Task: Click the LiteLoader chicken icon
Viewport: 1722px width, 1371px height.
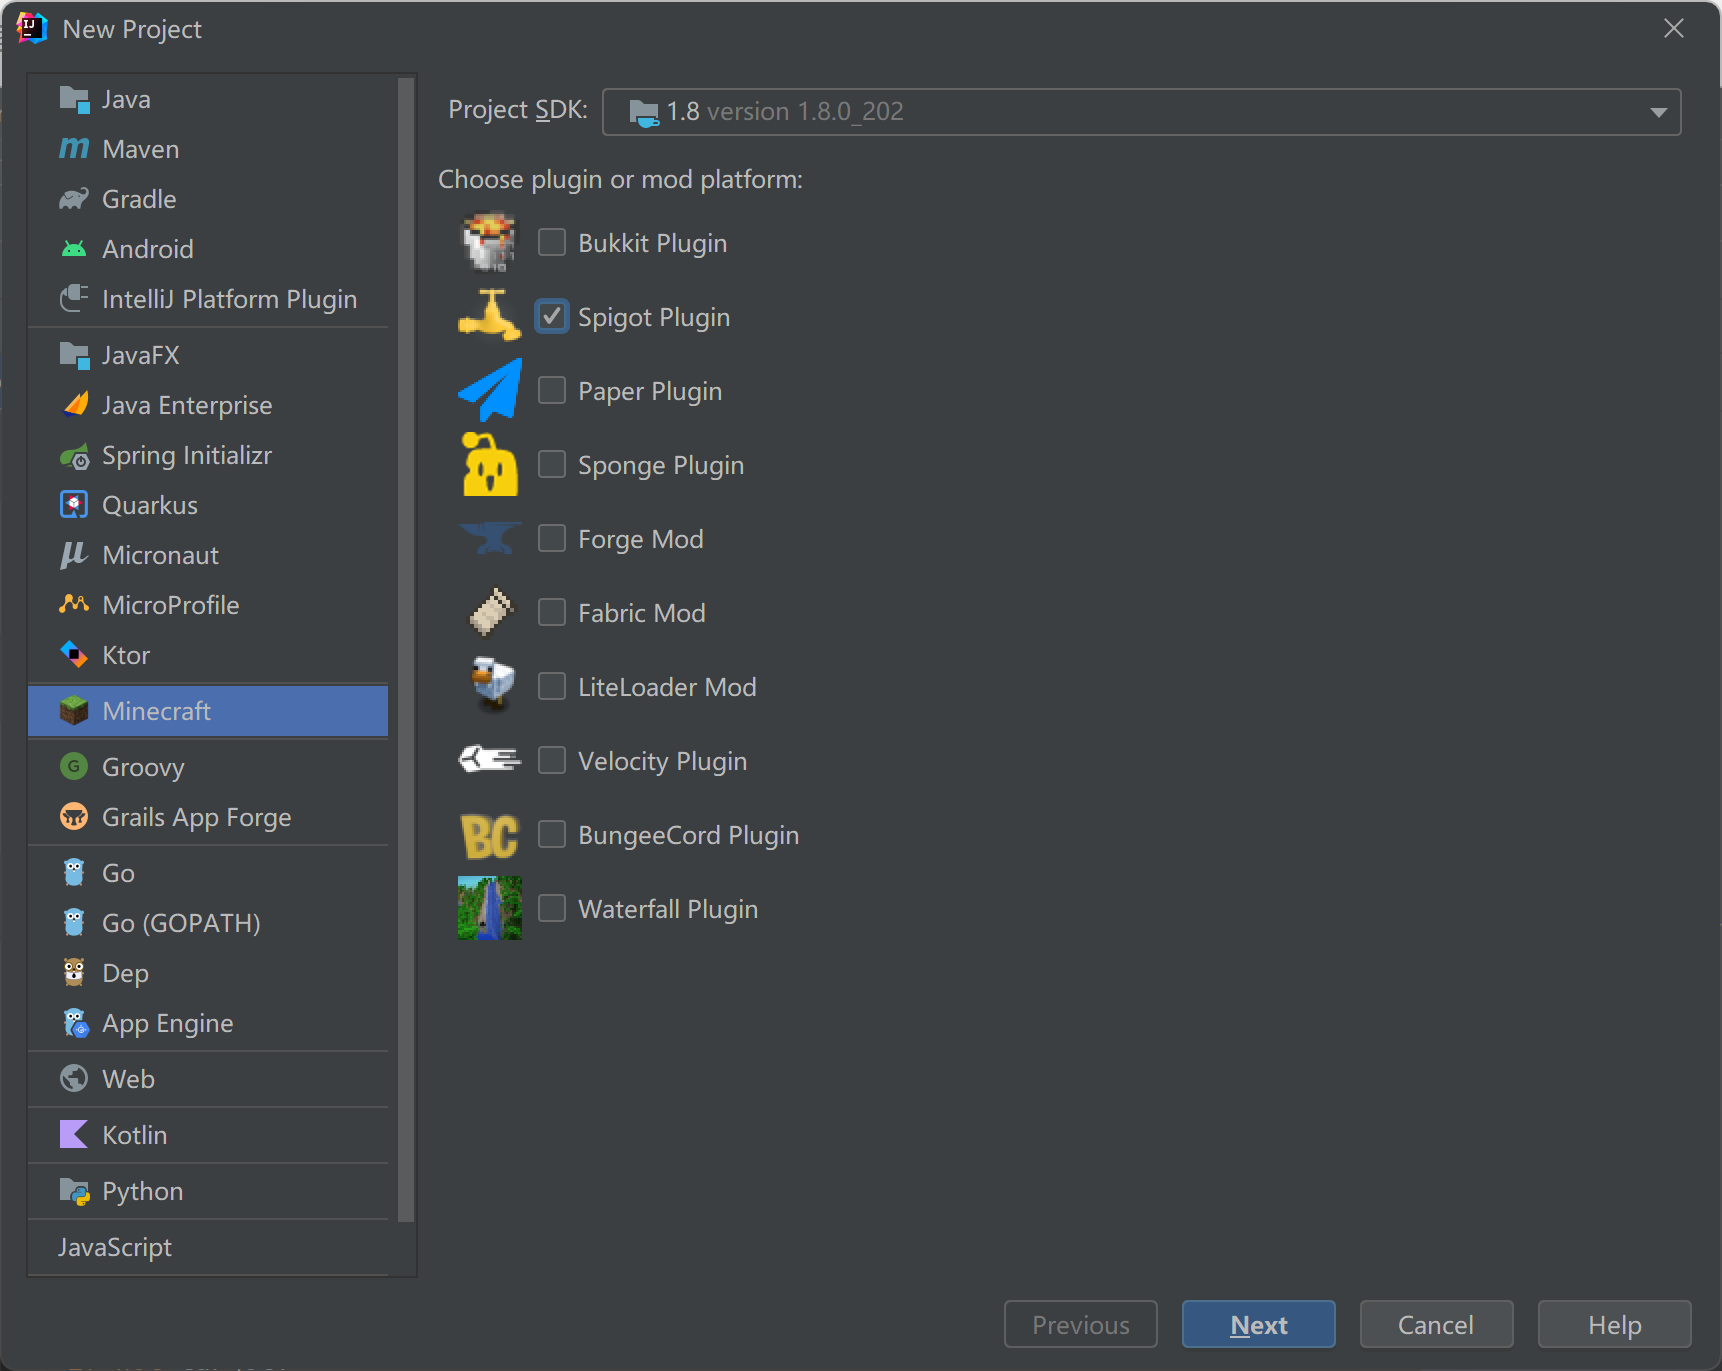Action: click(492, 686)
